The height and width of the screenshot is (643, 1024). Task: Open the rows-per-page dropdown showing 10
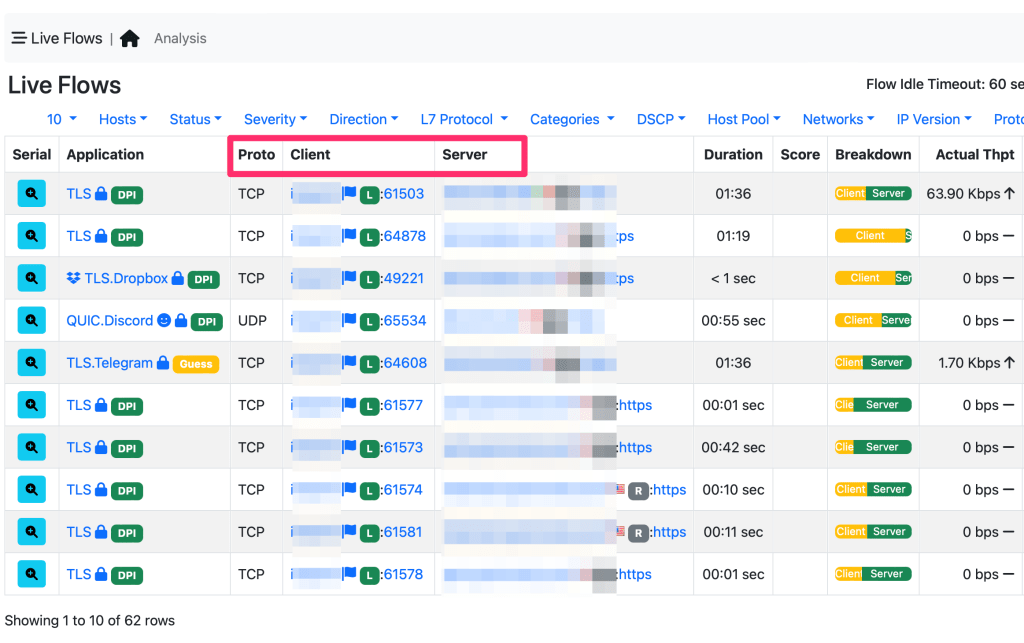[x=61, y=119]
